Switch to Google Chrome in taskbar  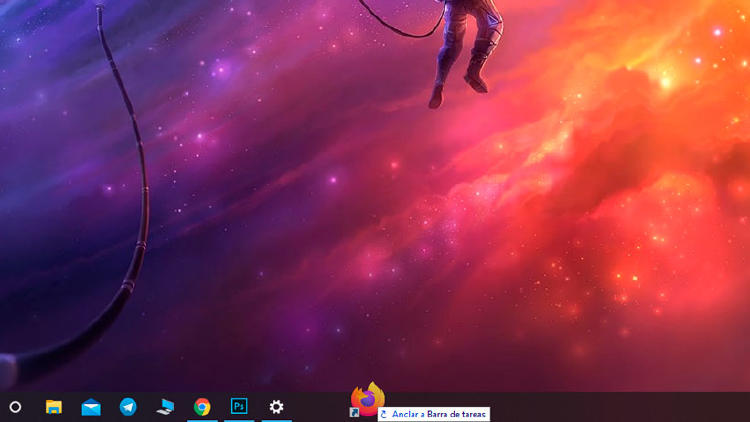[x=202, y=407]
